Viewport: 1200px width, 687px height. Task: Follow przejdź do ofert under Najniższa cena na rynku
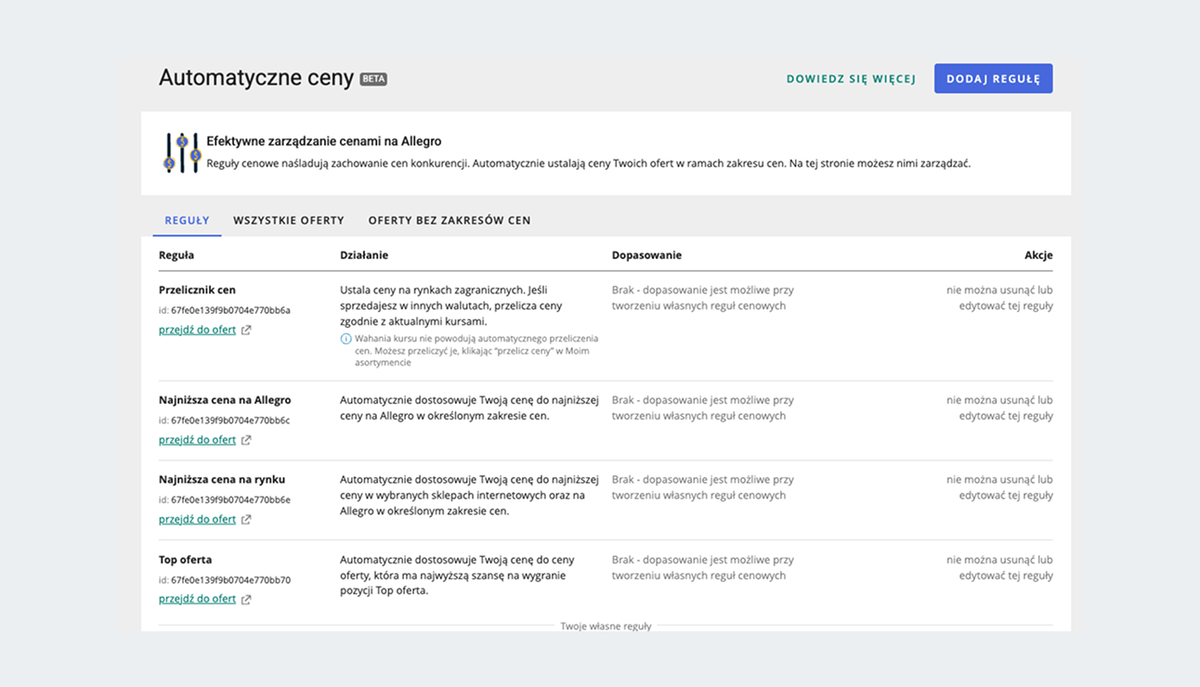pyautogui.click(x=198, y=520)
